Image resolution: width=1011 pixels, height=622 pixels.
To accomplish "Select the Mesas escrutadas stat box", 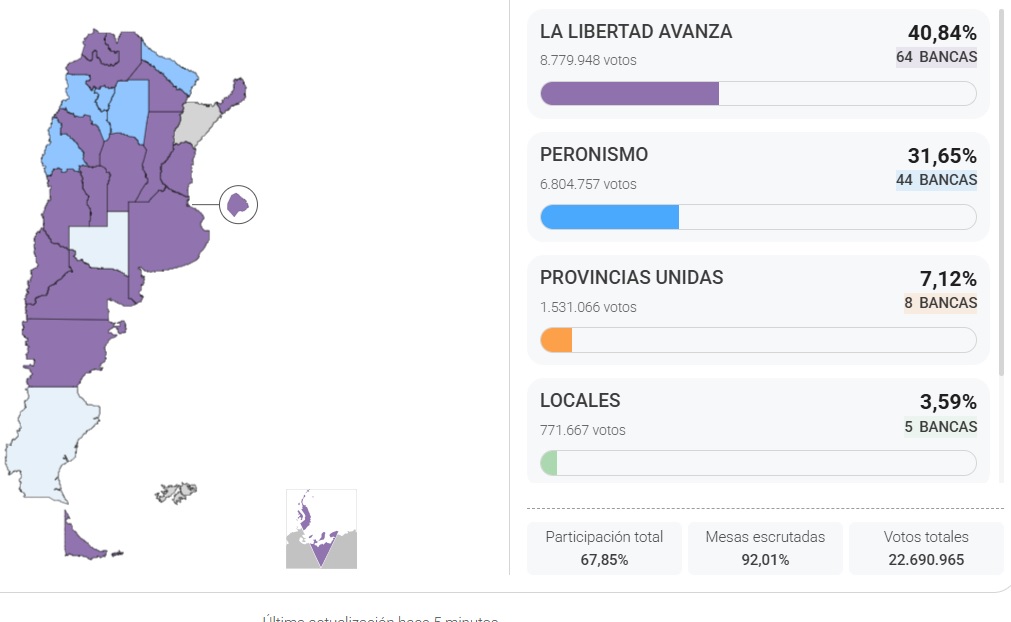I will pyautogui.click(x=765, y=548).
